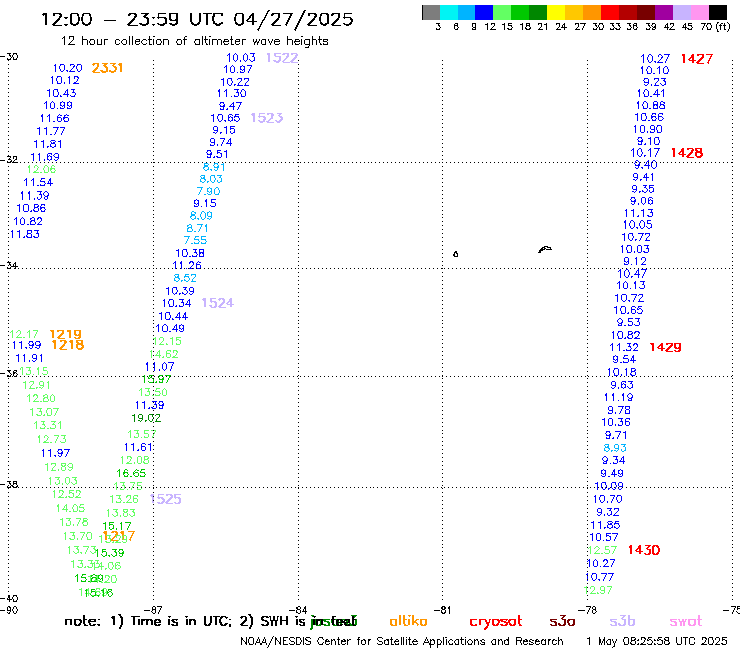
Task: Click the wave height value 10.97
Action: [x=238, y=69]
